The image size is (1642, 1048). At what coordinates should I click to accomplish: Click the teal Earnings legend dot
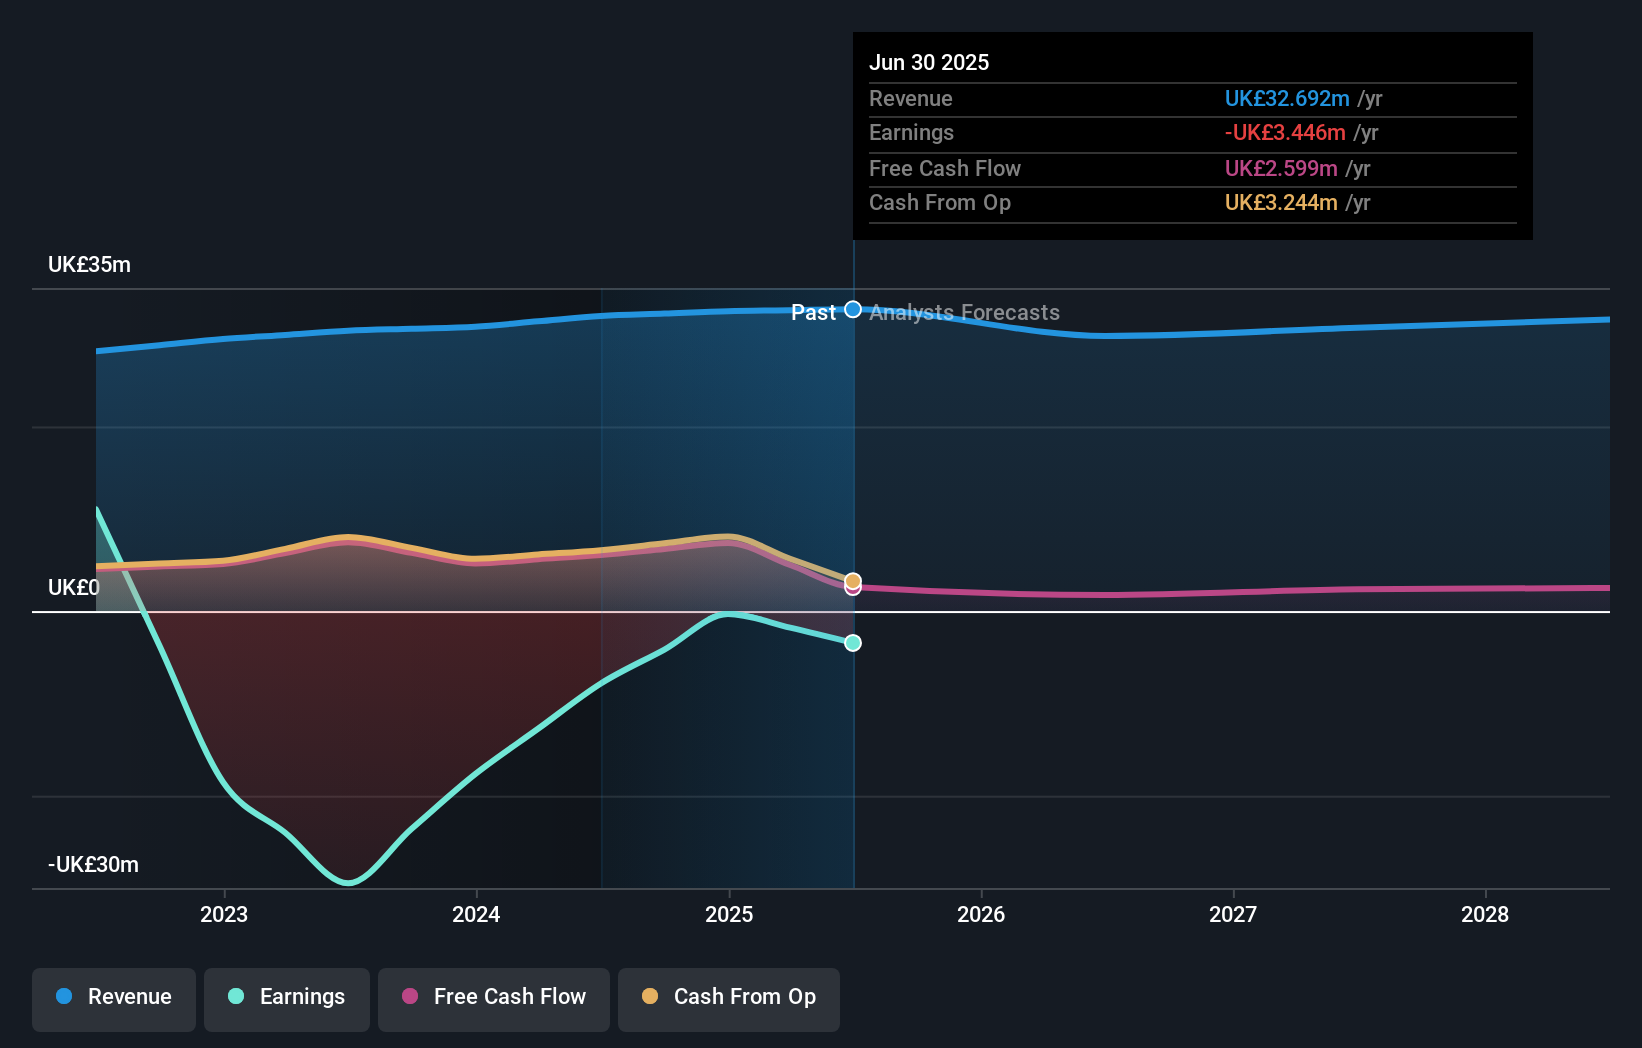(234, 997)
